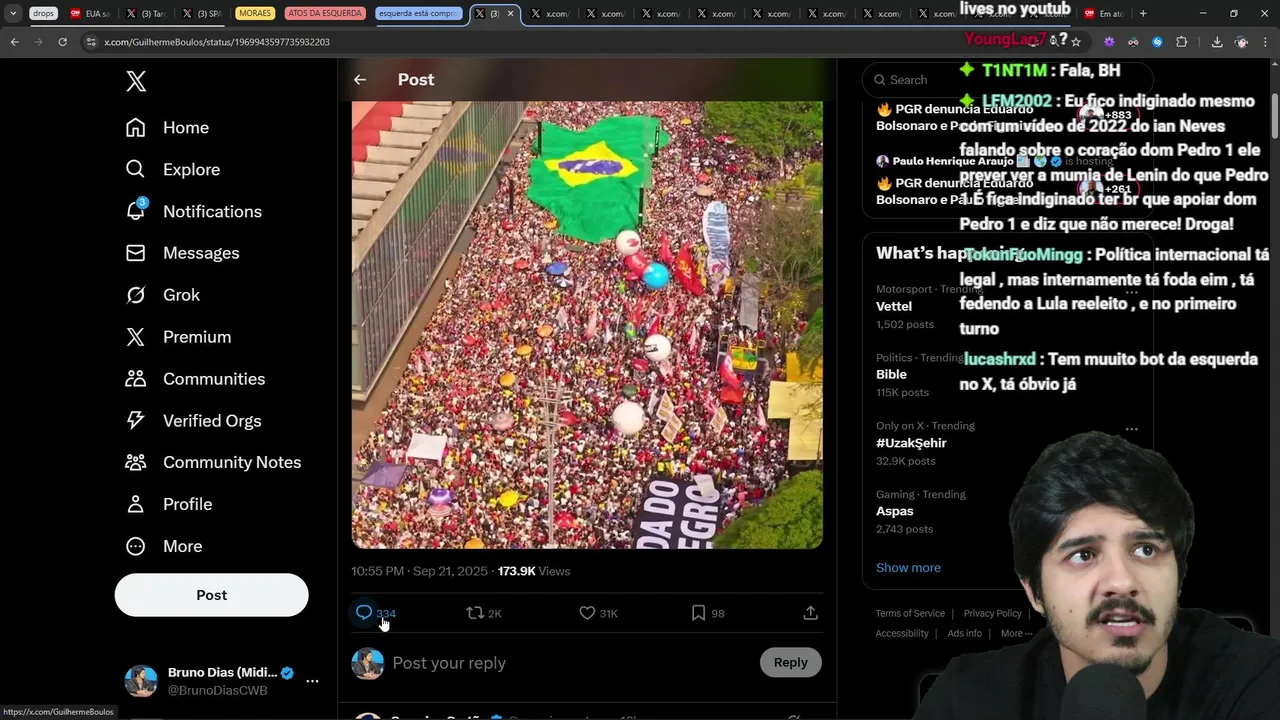Open the Explore page
Viewport: 1280px width, 720px height.
[x=172, y=170]
